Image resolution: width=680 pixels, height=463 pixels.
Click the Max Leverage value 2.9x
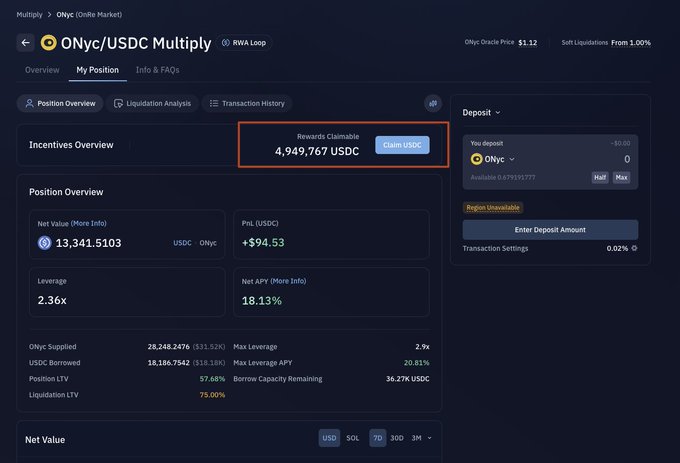pos(422,347)
